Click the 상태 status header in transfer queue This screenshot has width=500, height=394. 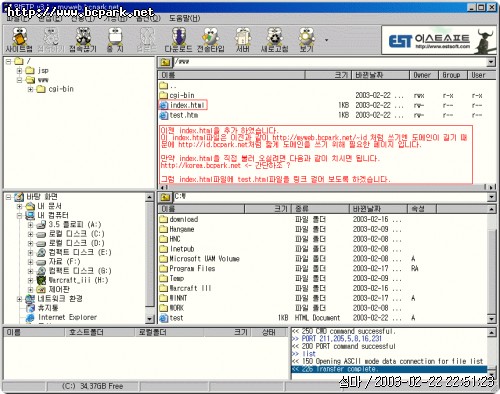coord(269,332)
